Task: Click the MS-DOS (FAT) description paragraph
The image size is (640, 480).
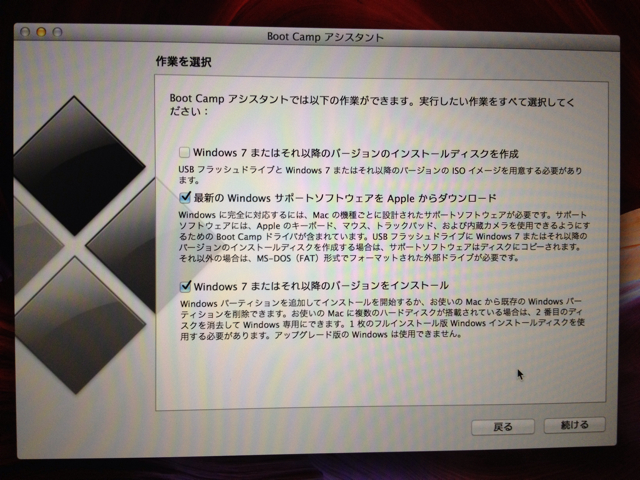Action: point(384,236)
